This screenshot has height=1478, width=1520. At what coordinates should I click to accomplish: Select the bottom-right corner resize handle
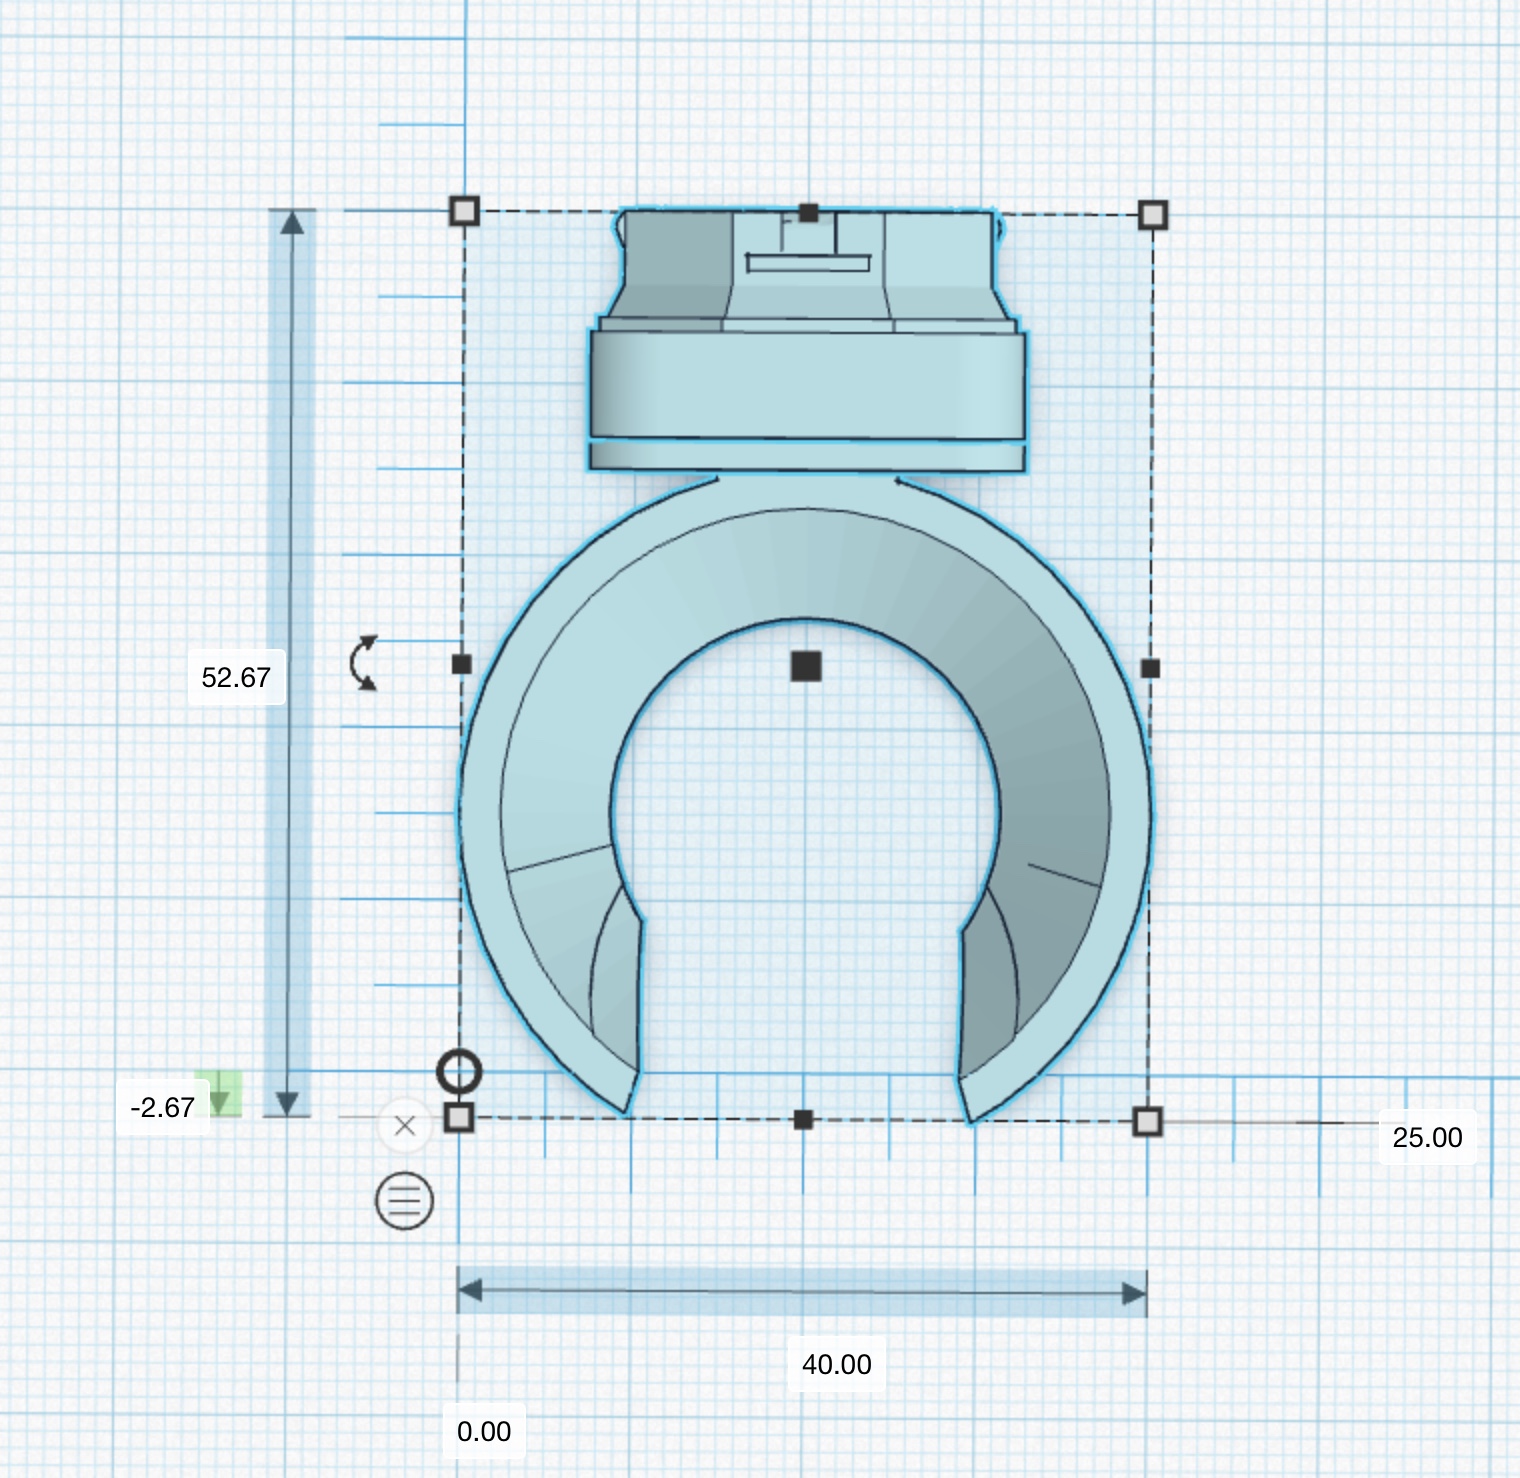coord(1148,1121)
